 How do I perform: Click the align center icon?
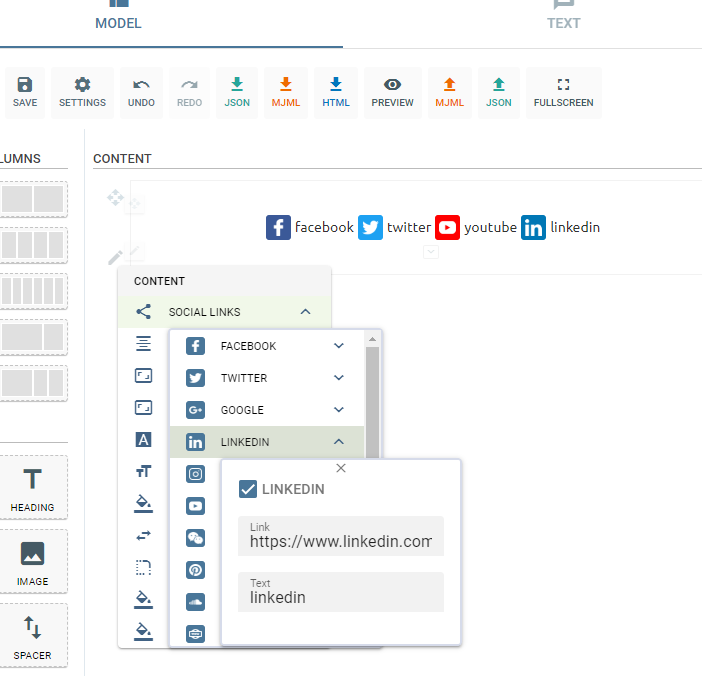click(x=143, y=343)
